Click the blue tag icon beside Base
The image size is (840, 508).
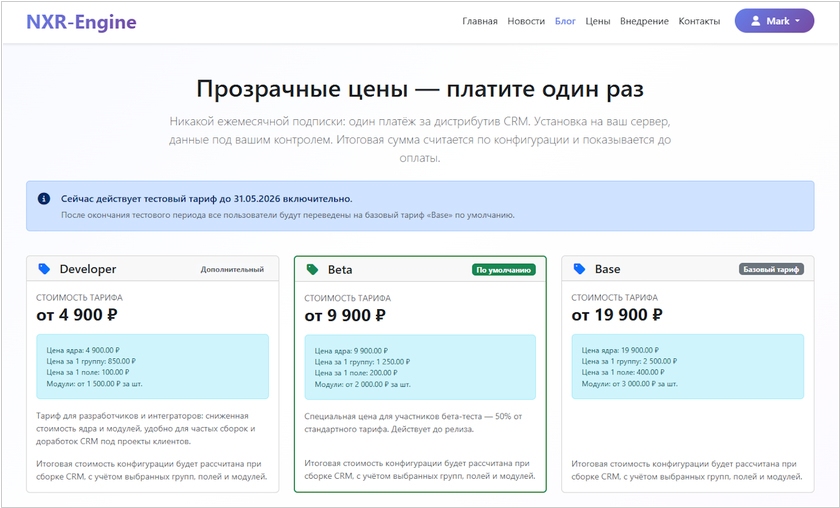[580, 269]
